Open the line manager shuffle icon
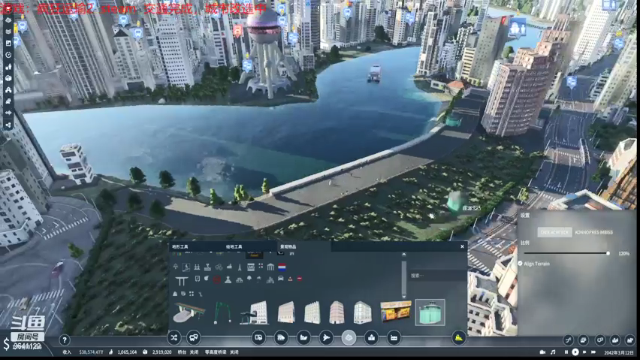 (x=174, y=338)
